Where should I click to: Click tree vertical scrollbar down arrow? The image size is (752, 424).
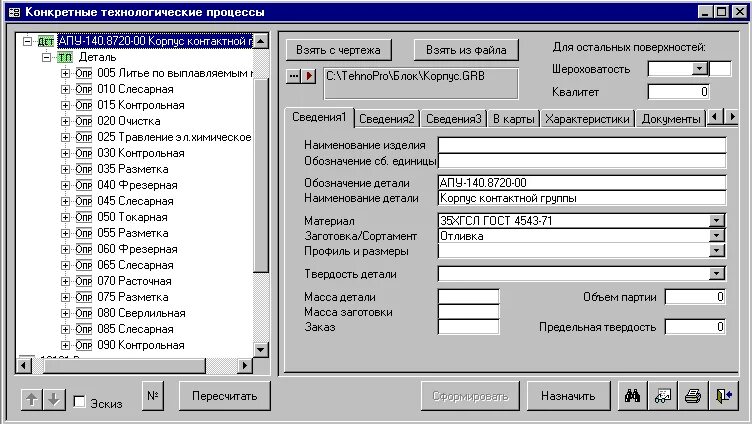[260, 349]
